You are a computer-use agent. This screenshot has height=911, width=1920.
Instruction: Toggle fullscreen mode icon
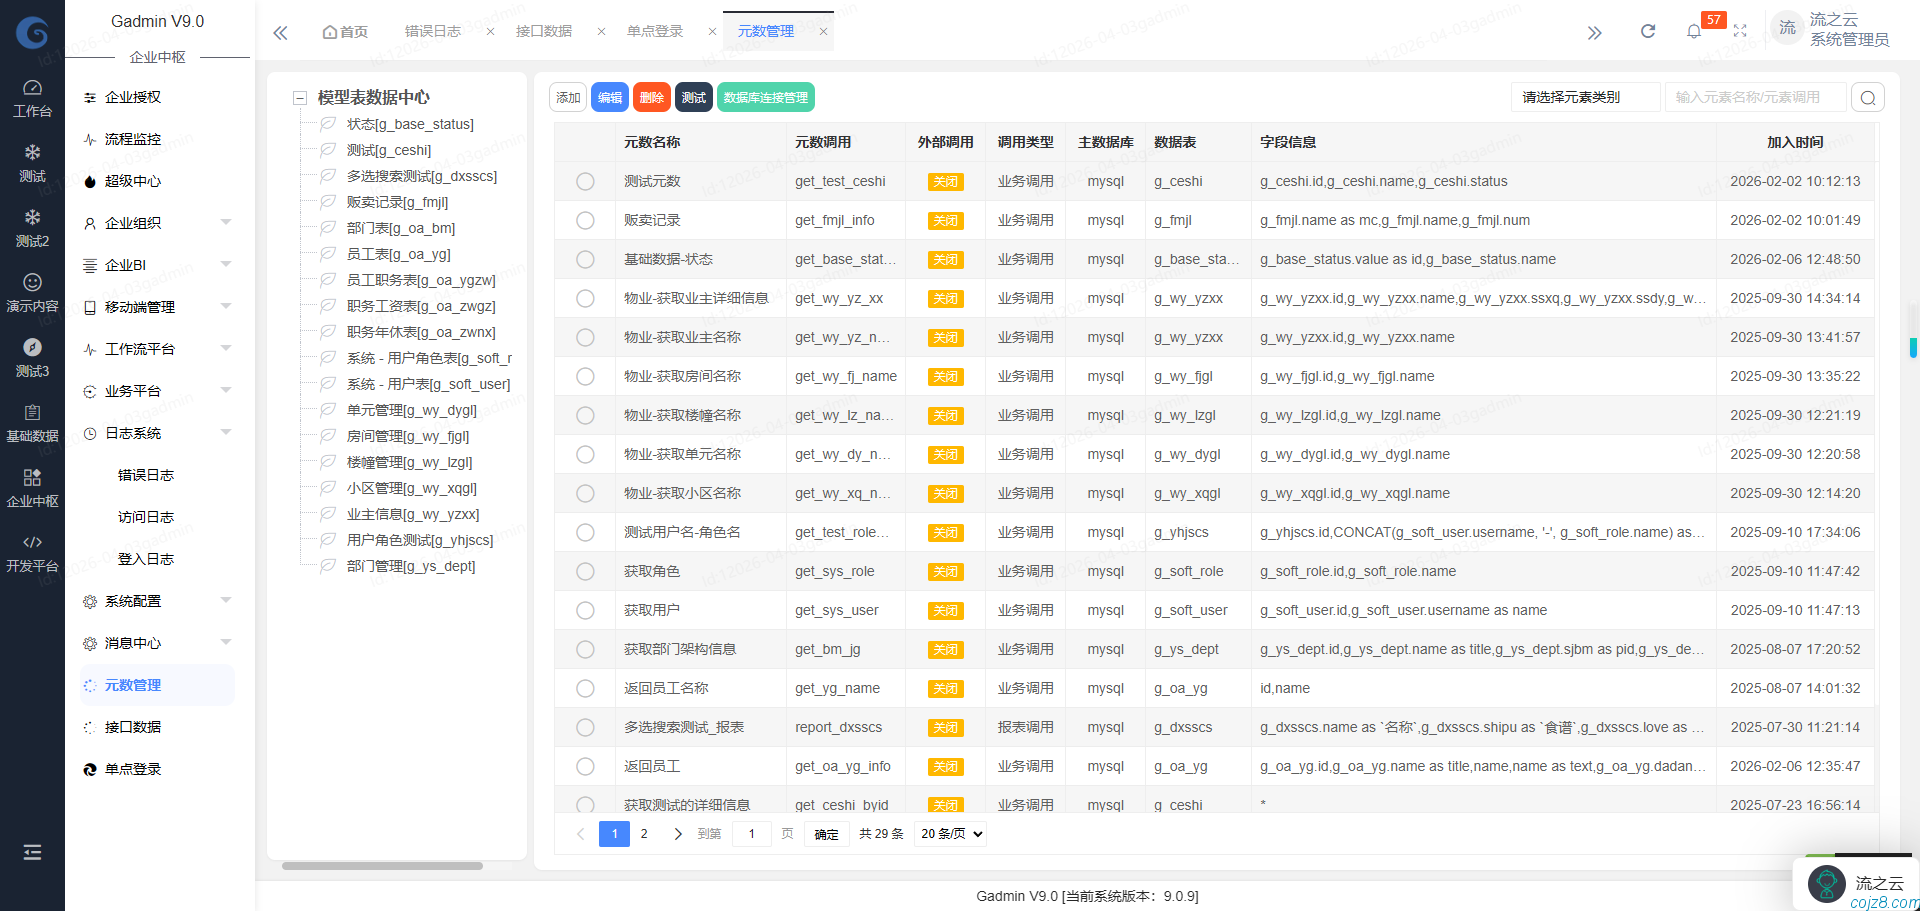pos(1740,31)
